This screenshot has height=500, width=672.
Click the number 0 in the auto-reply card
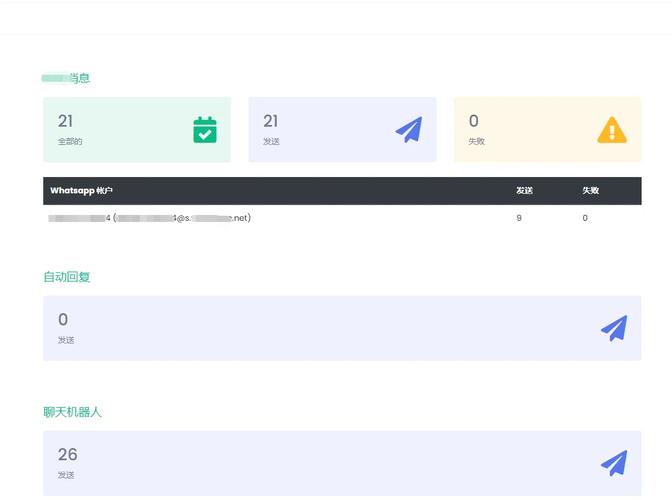click(63, 320)
